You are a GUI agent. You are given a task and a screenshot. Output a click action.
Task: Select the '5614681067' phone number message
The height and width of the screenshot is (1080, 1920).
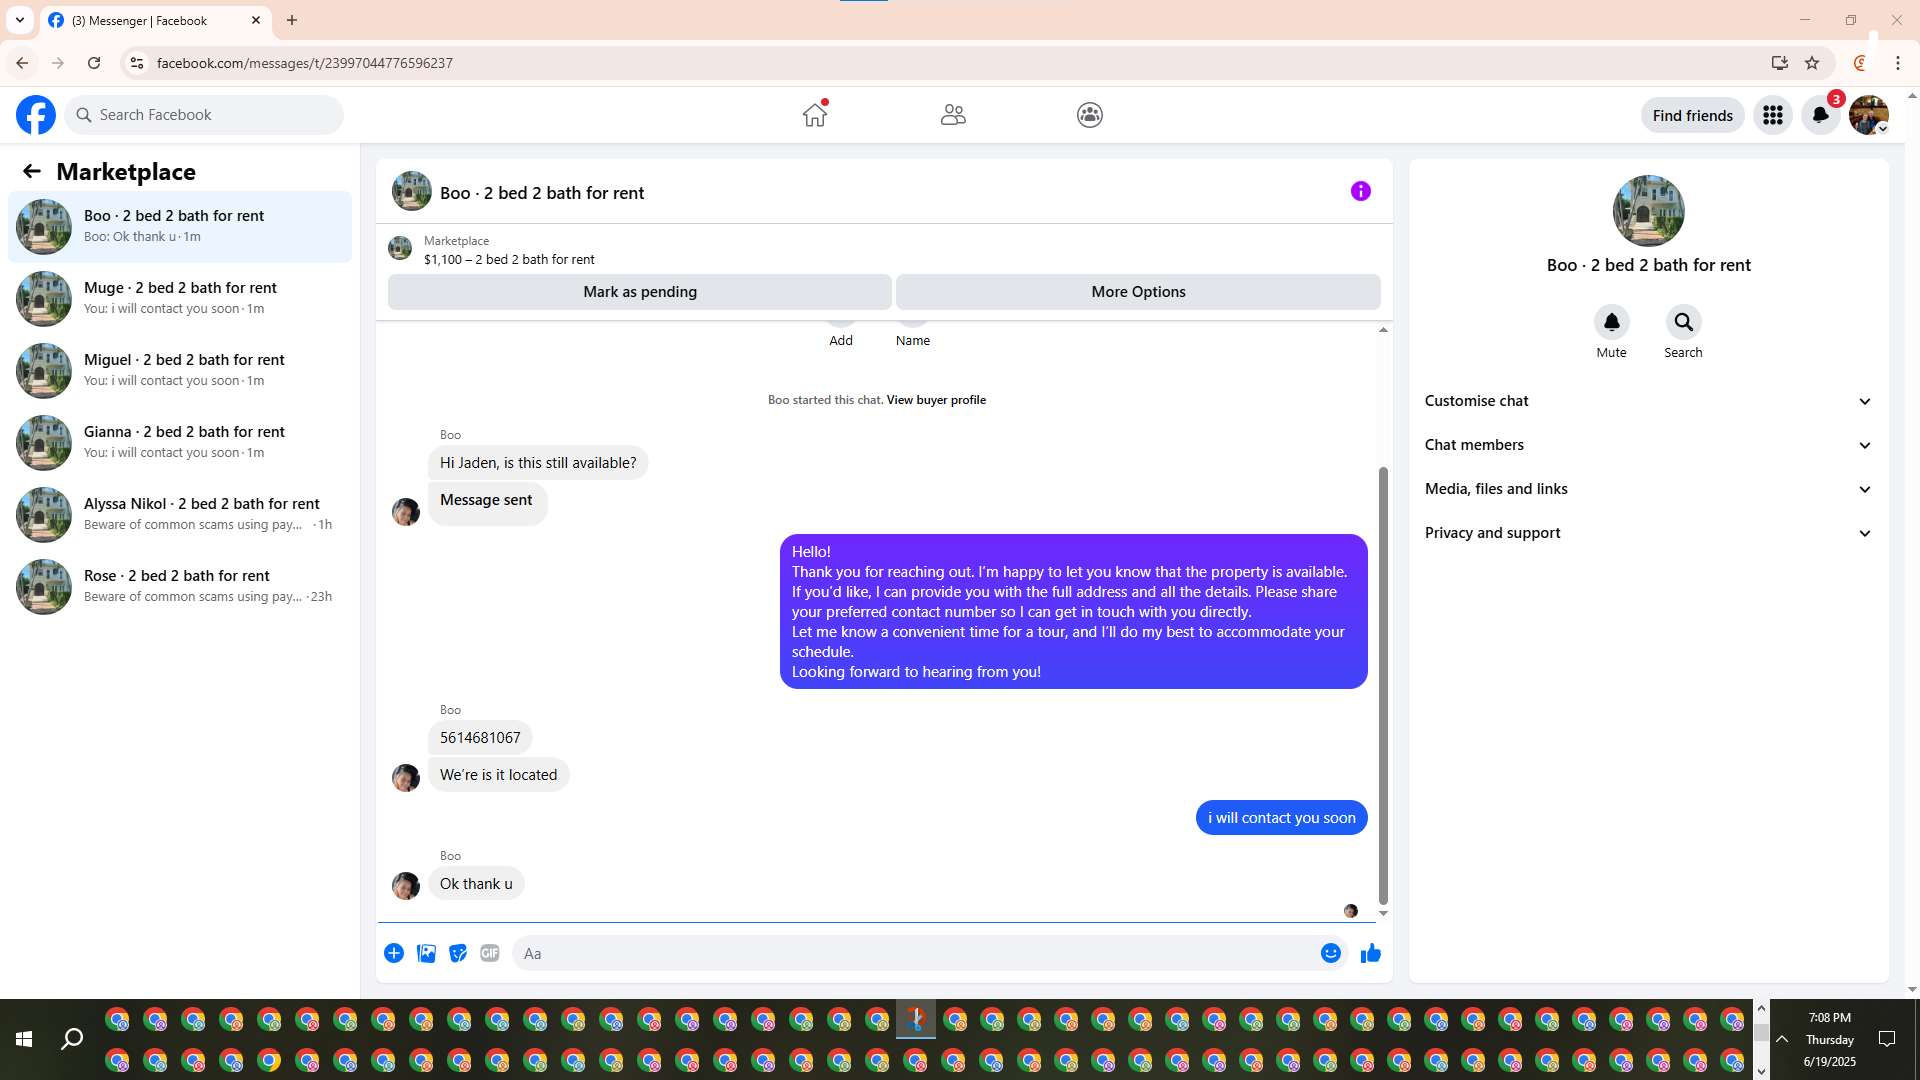[480, 738]
